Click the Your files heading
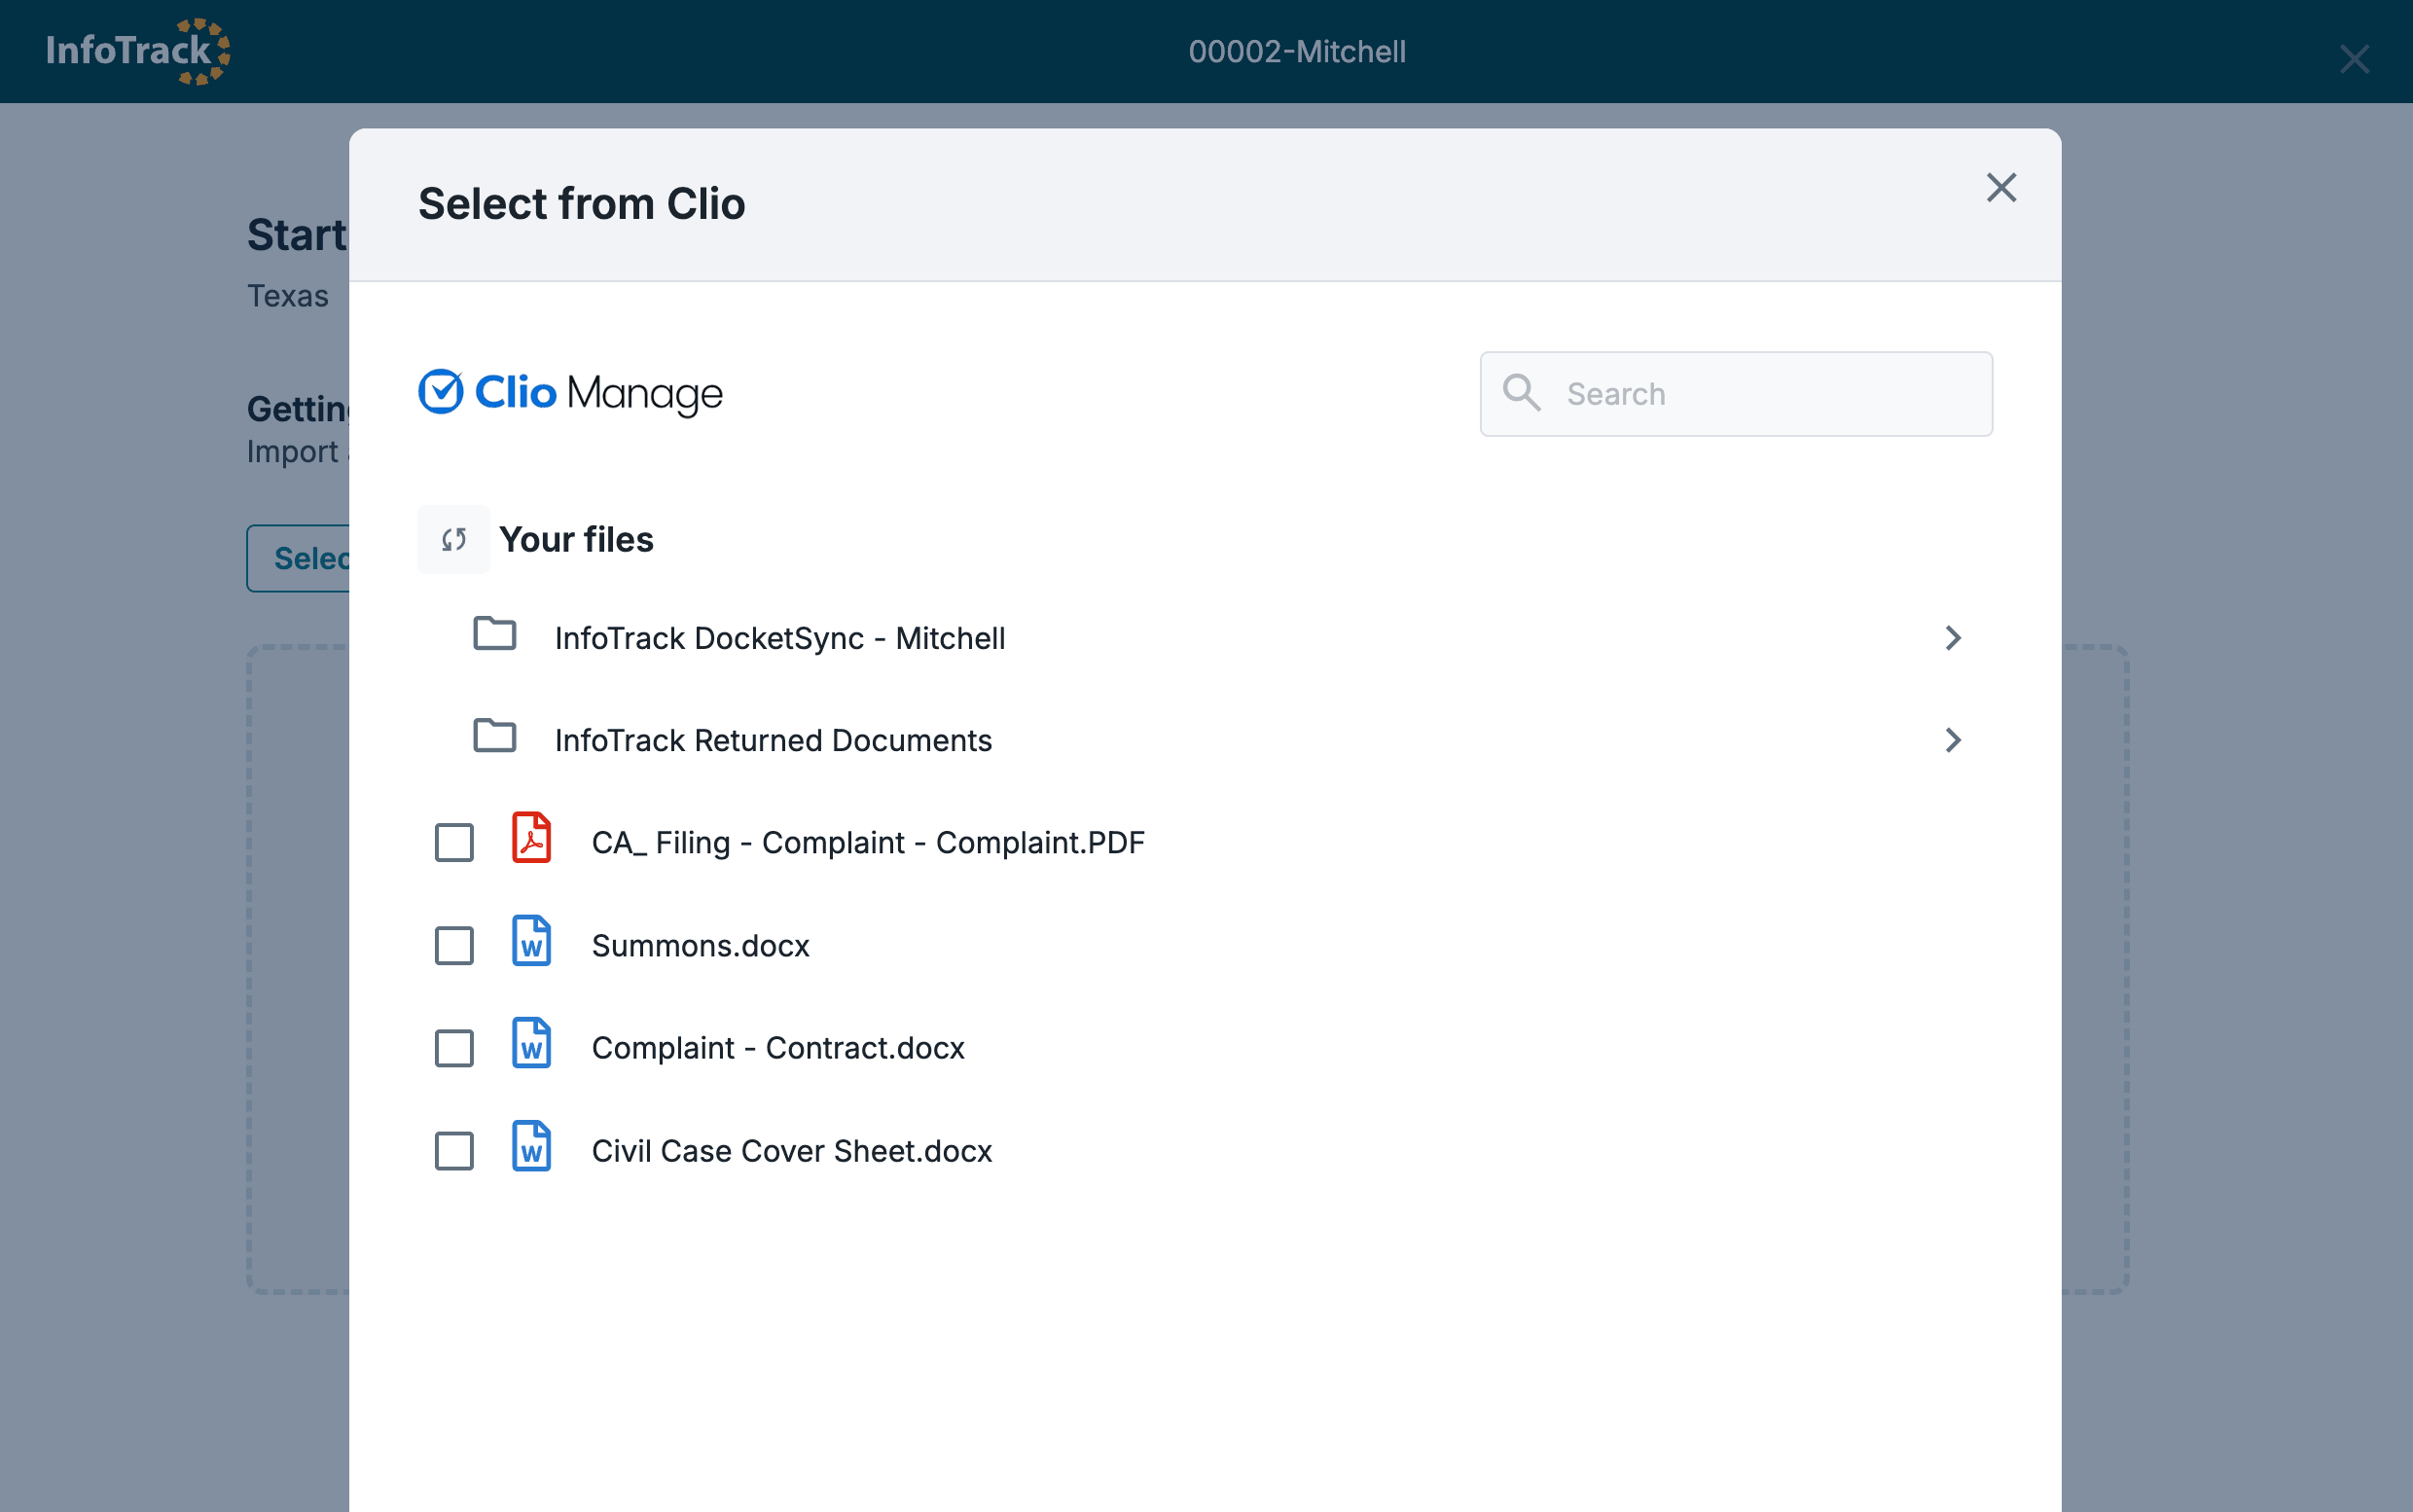2413x1512 pixels. tap(577, 540)
